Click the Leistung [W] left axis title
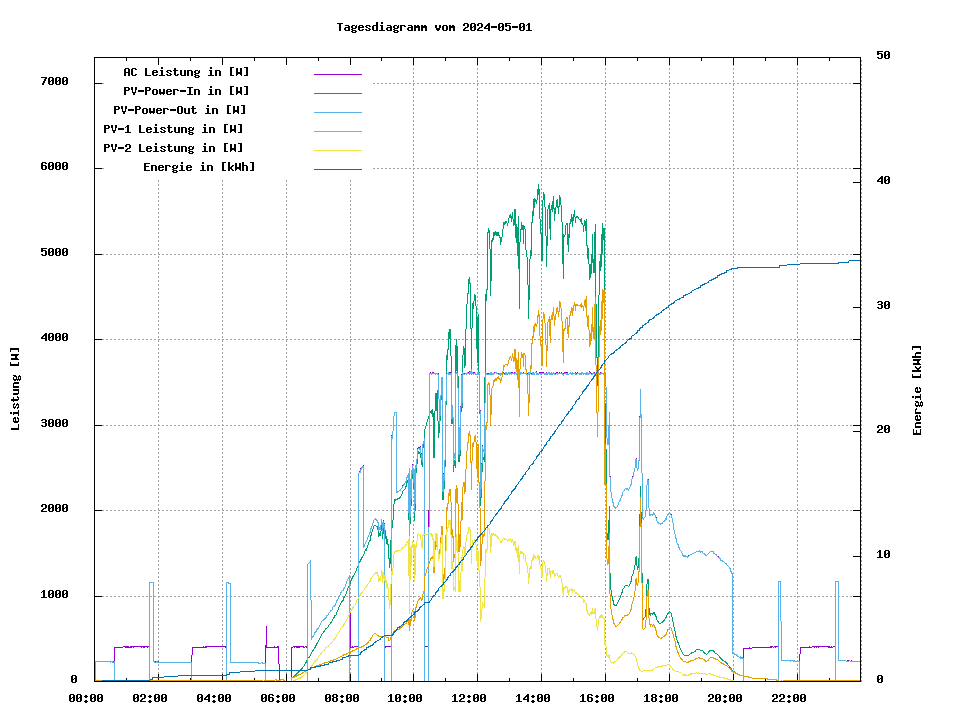960x720 pixels. [15, 389]
